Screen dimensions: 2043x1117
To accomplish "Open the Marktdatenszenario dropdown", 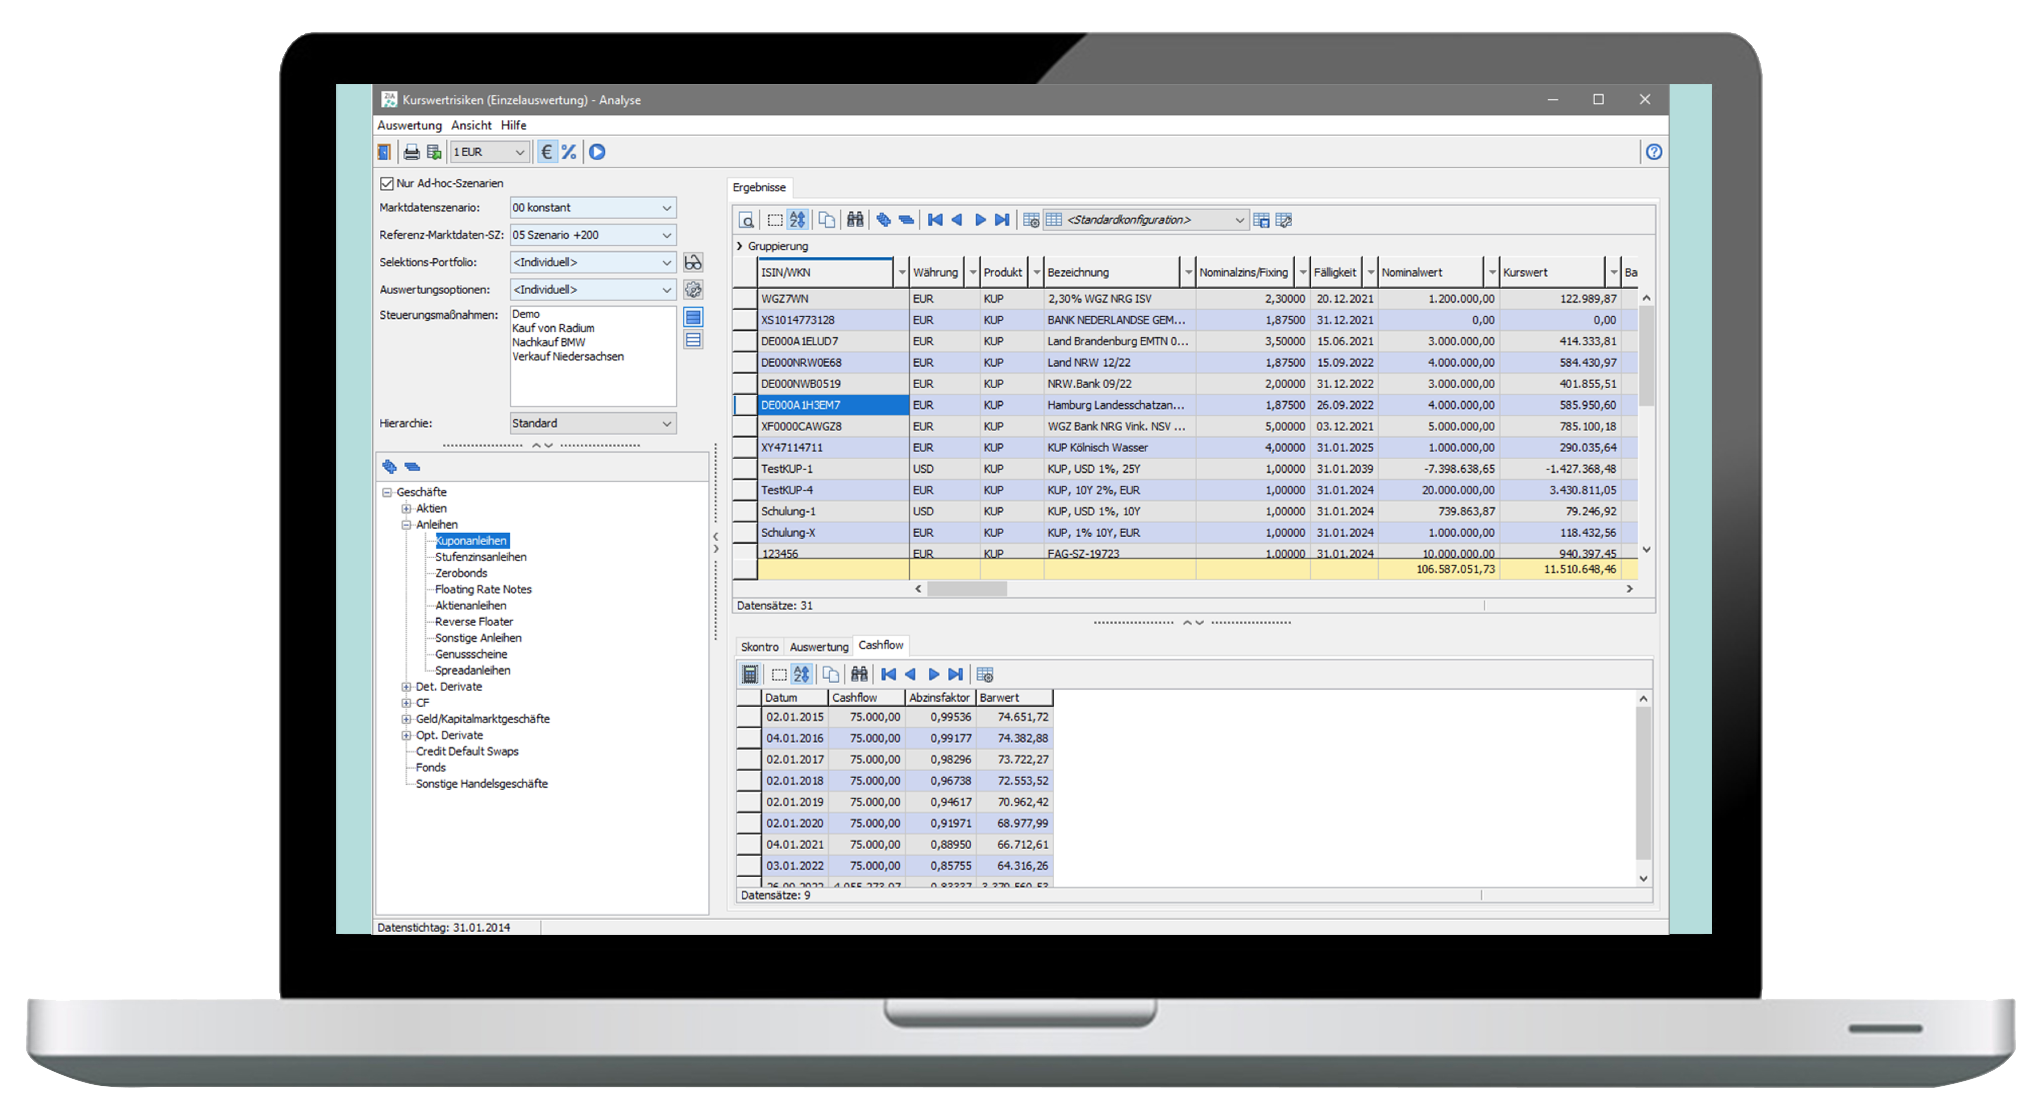I will 667,208.
